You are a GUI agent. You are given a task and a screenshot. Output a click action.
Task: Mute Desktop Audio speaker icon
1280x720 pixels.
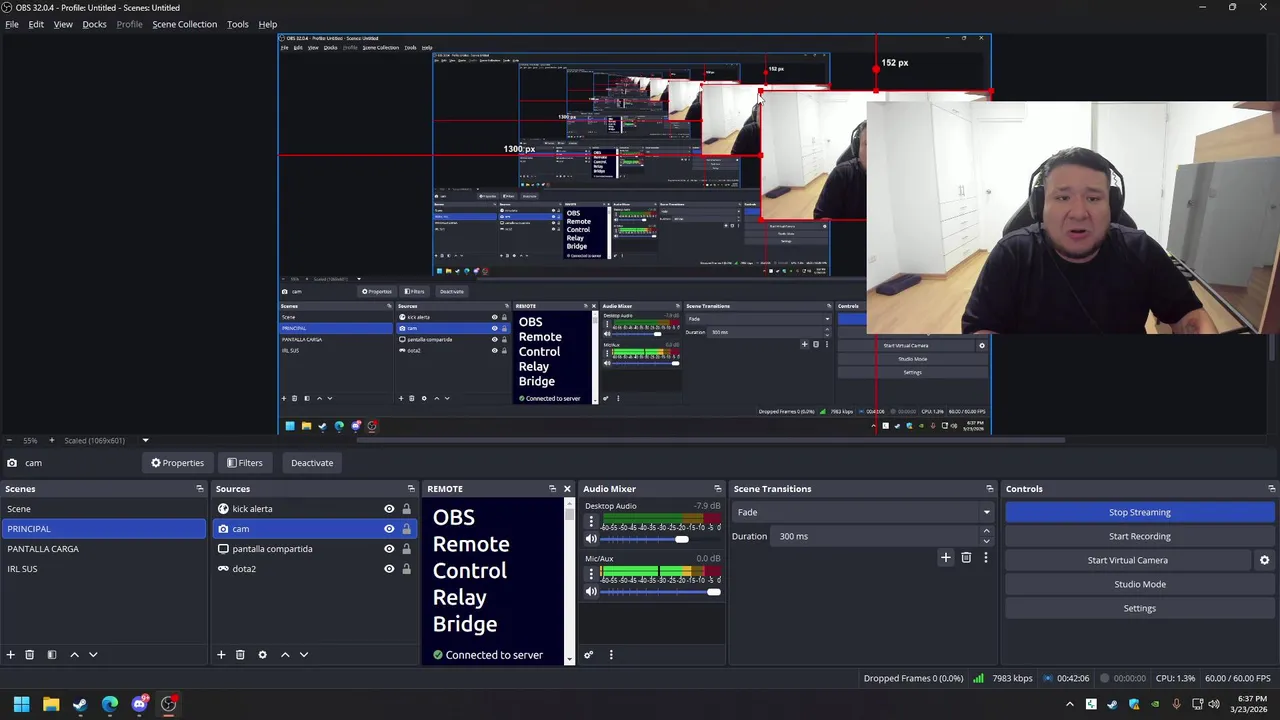point(591,540)
